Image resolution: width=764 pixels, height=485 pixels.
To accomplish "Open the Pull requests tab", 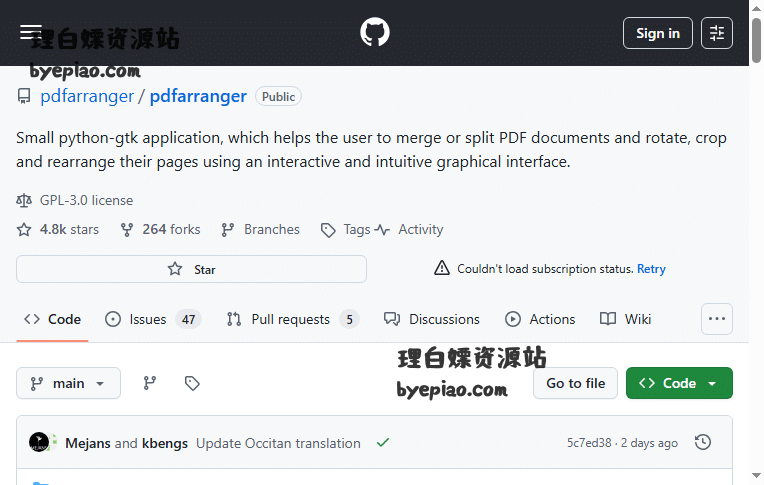I will click(292, 319).
